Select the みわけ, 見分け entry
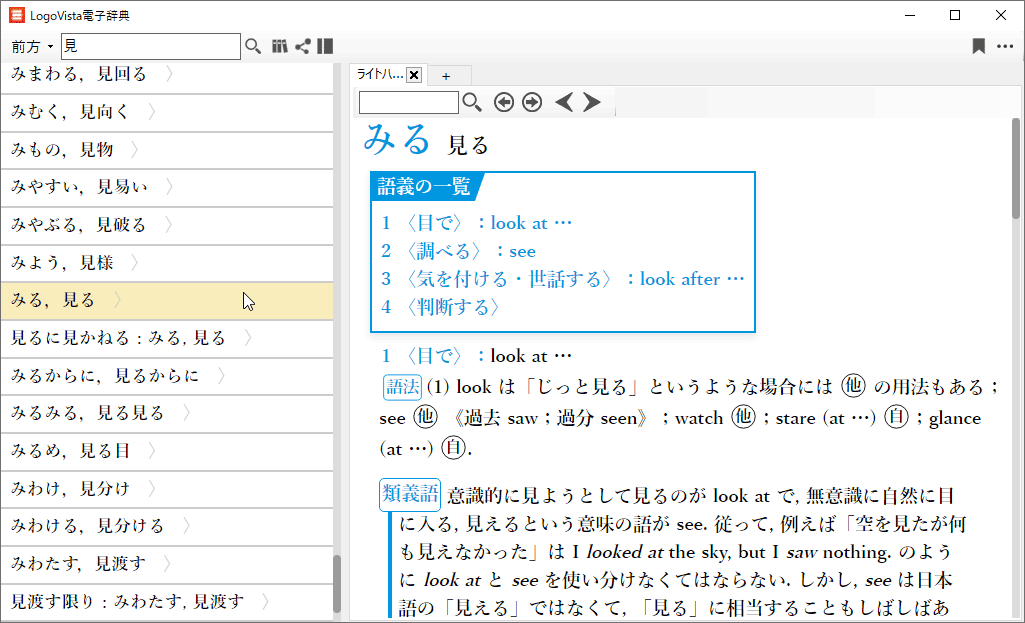Screen dimensions: 1025x623 167,489
